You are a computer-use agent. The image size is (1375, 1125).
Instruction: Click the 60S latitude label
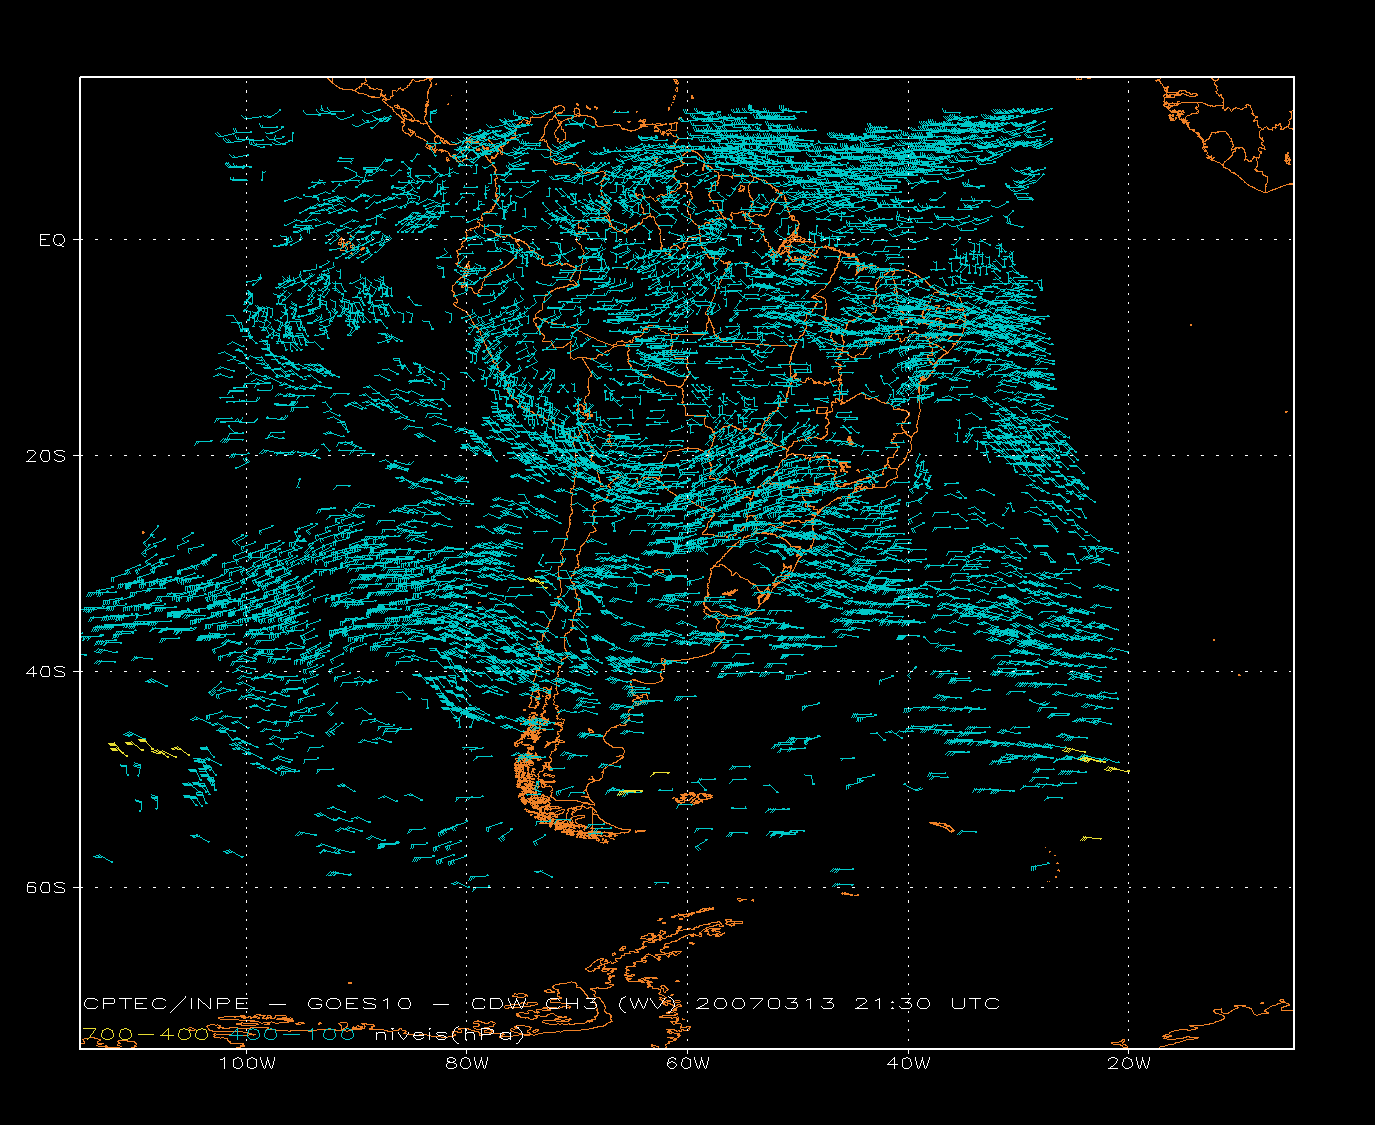point(45,887)
